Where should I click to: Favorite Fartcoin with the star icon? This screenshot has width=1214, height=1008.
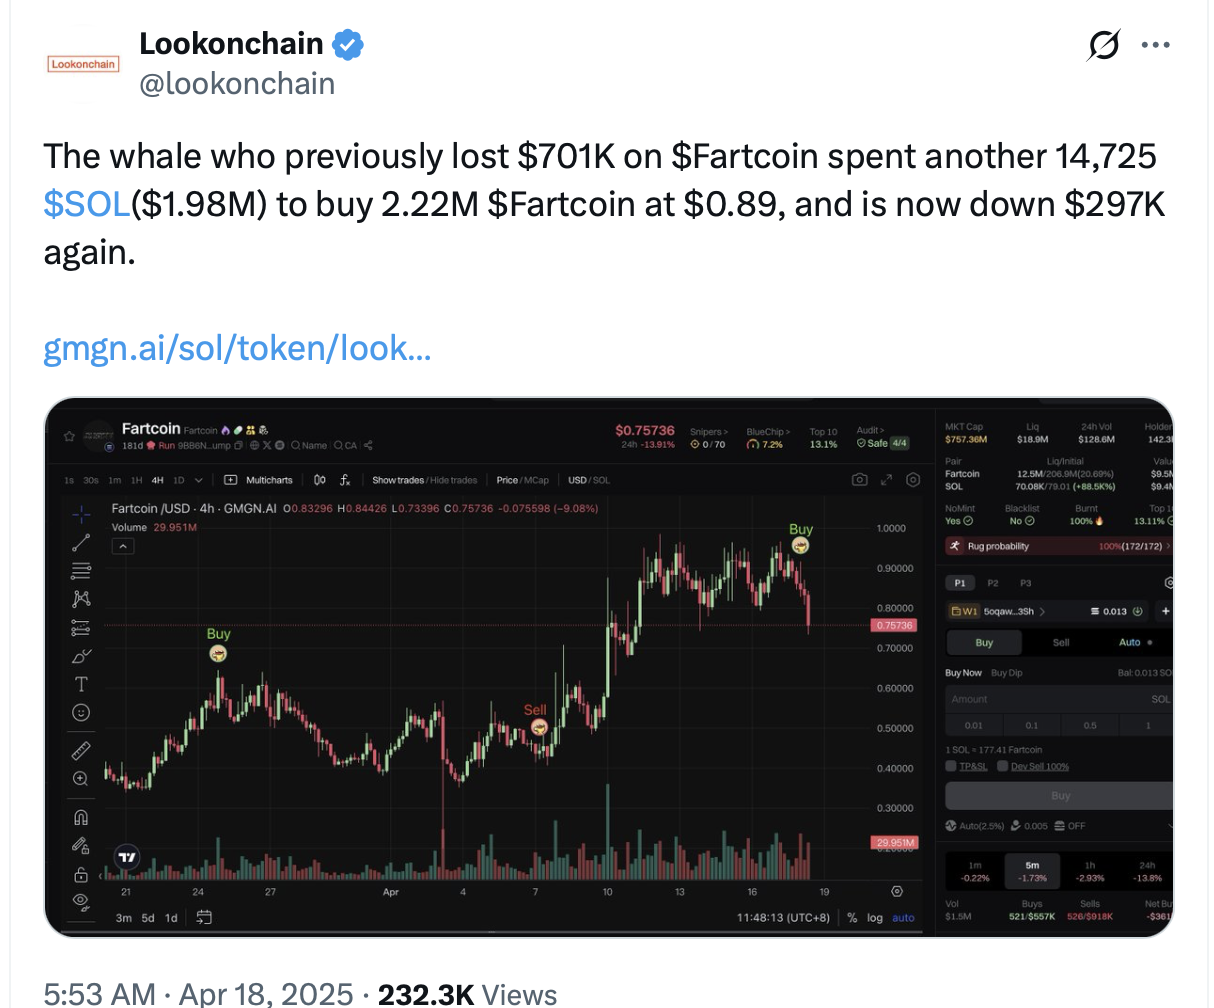[69, 437]
